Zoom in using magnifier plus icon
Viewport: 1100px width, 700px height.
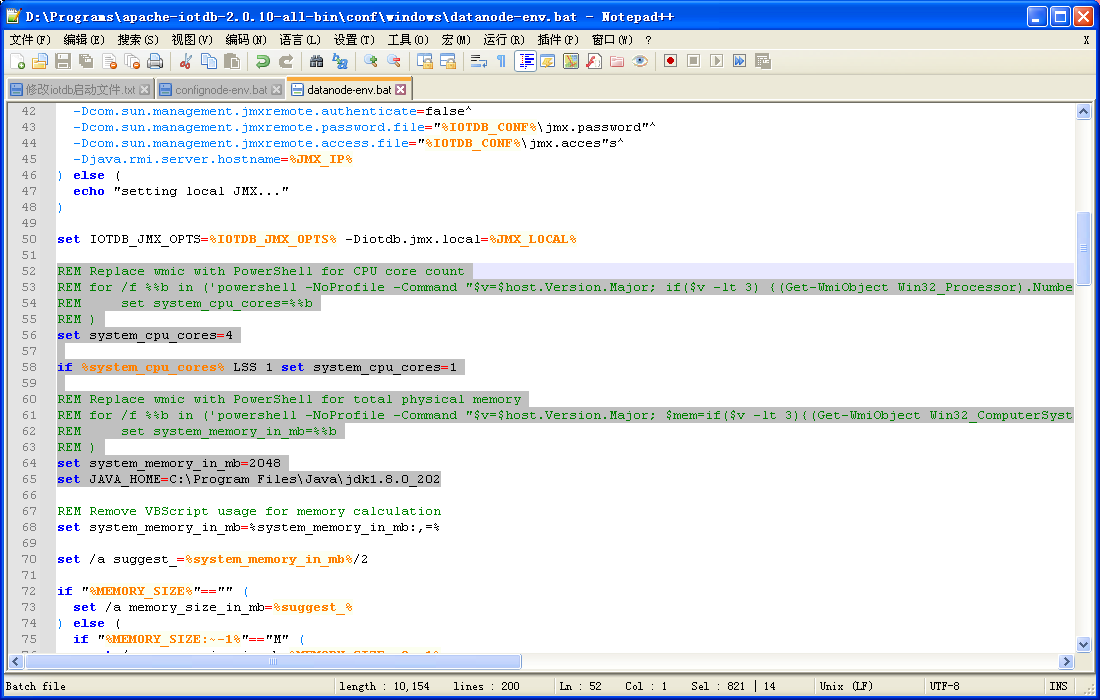pyautogui.click(x=370, y=62)
